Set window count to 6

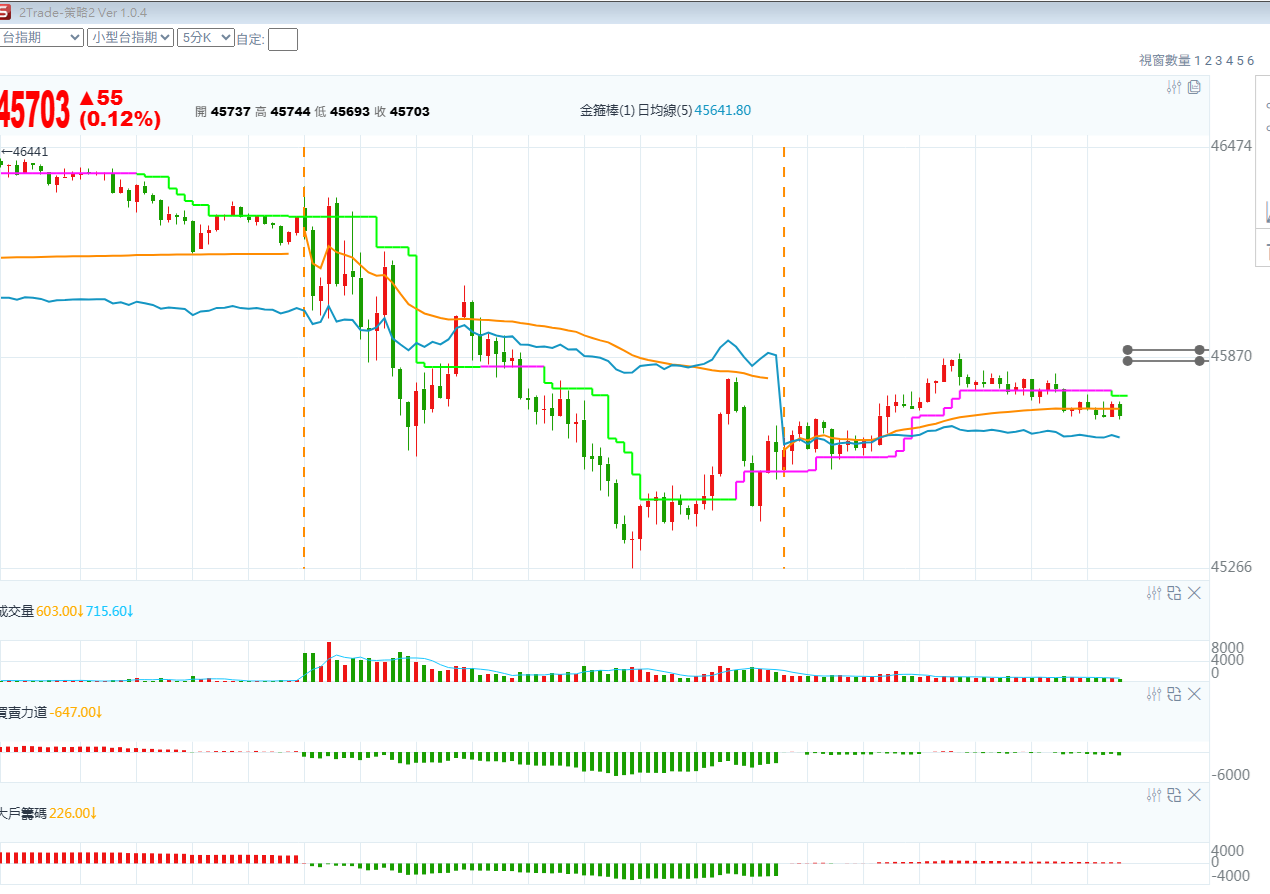tap(1250, 61)
